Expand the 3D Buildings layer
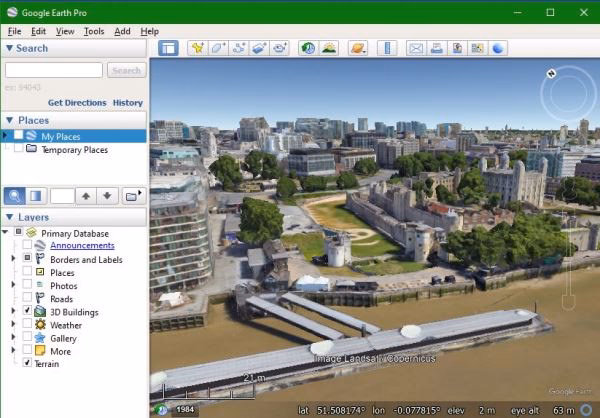The image size is (600, 418). pyautogui.click(x=13, y=310)
